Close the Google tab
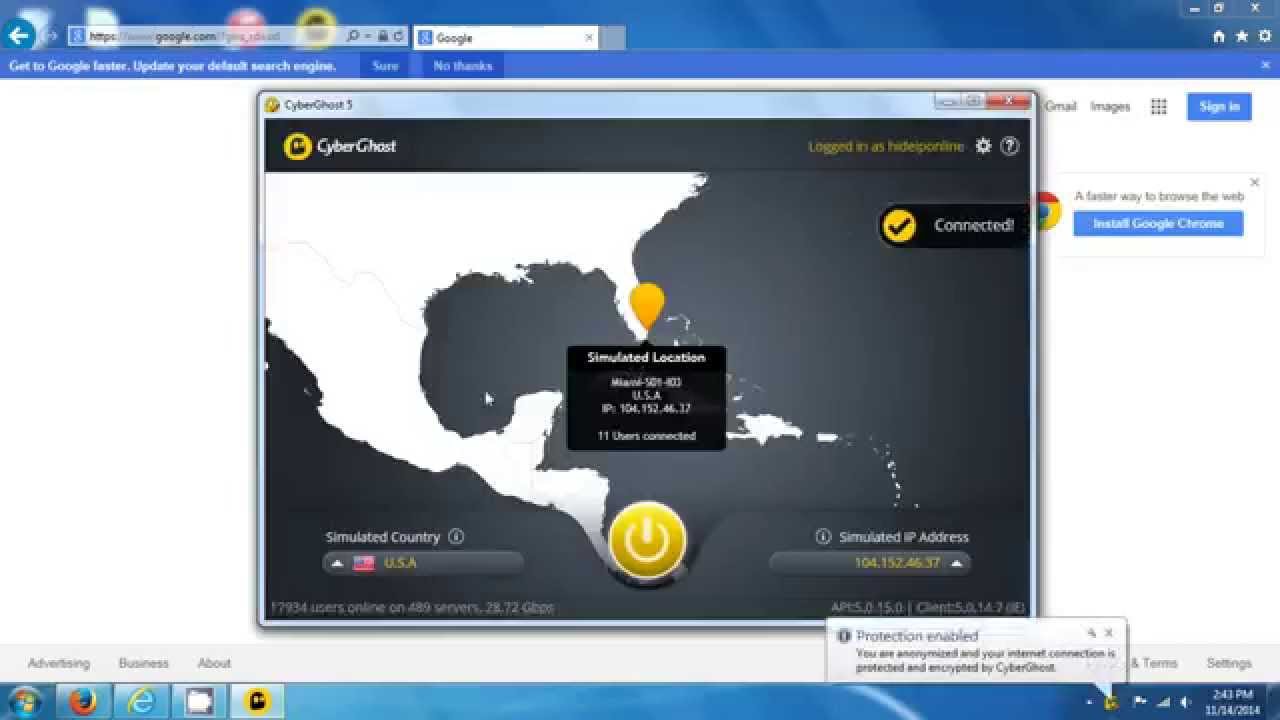The width and height of the screenshot is (1280, 720). (x=589, y=38)
